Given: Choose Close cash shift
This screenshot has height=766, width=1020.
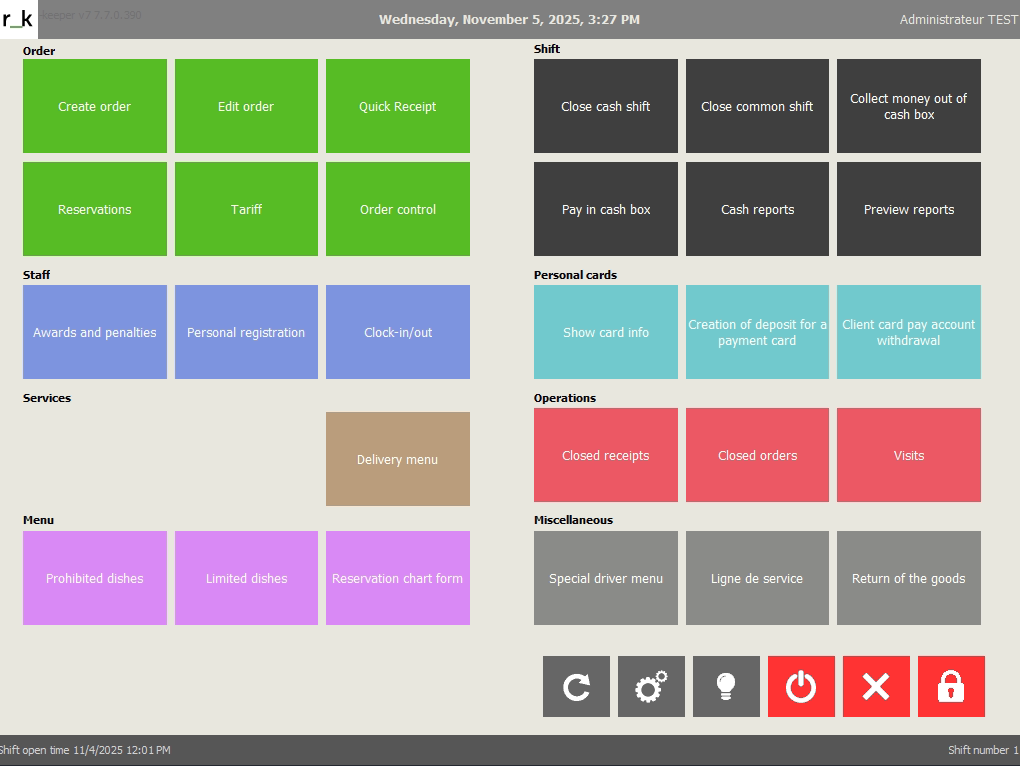Looking at the screenshot, I should tap(606, 106).
